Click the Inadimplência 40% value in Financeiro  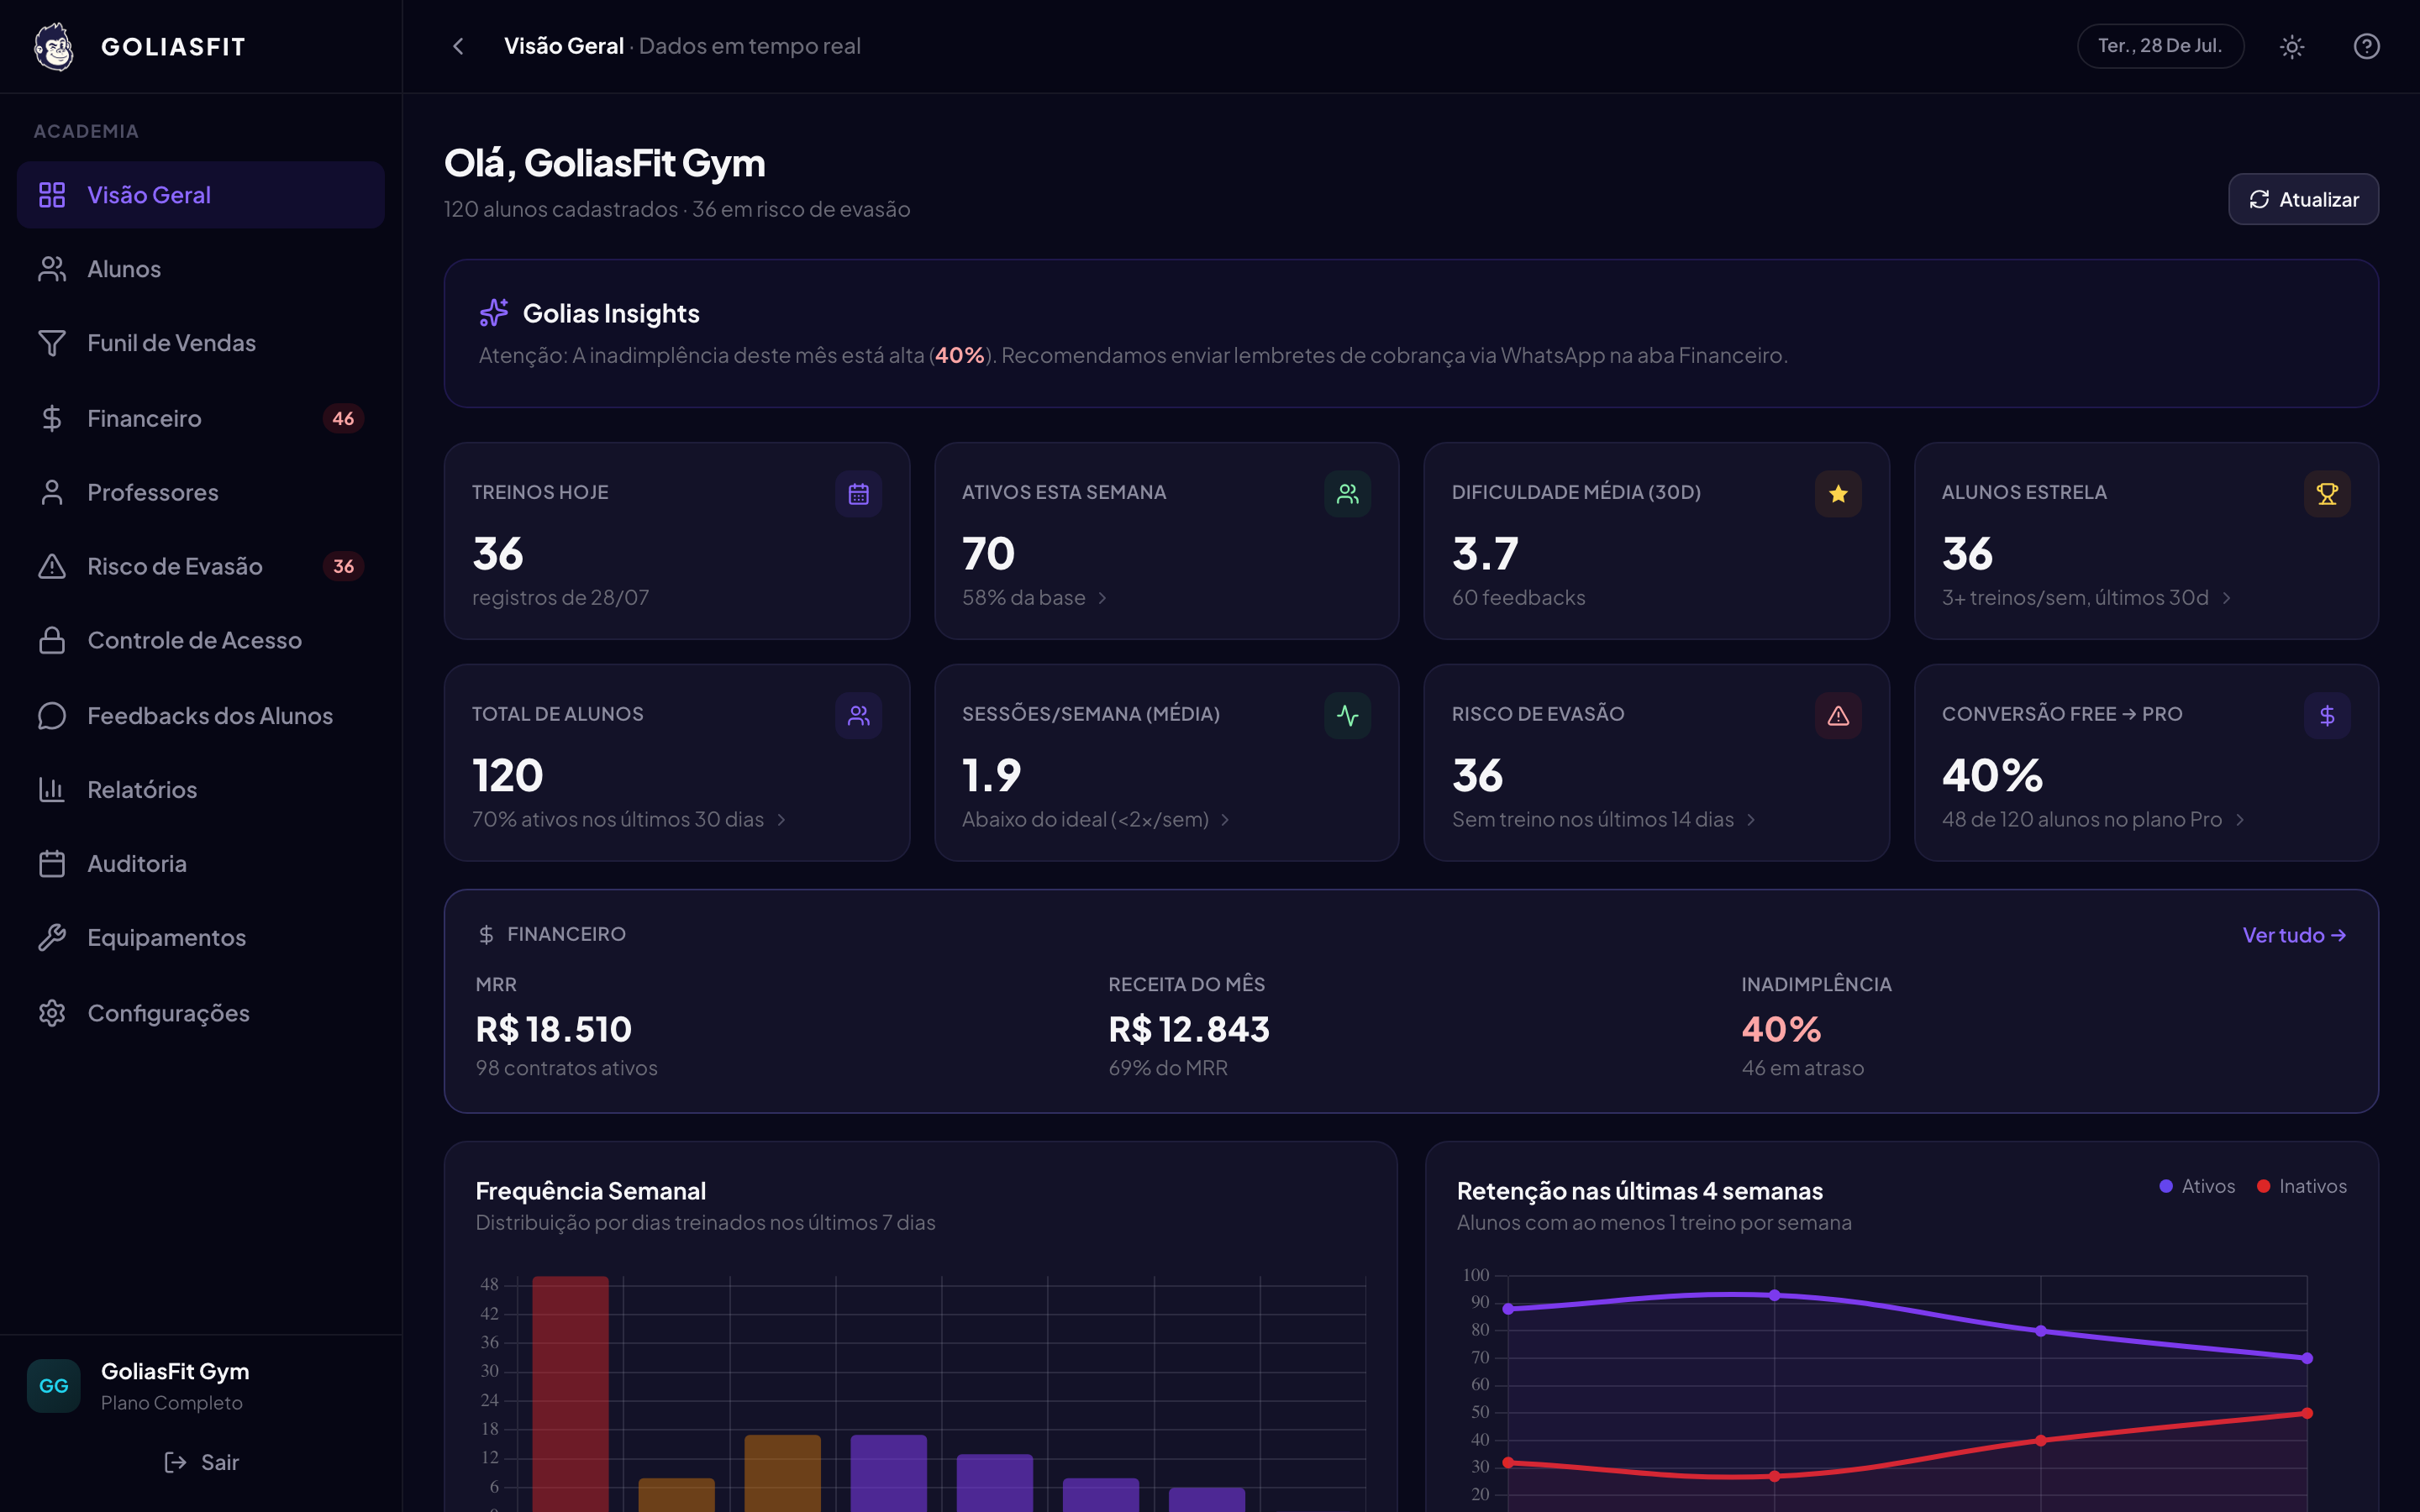pos(1781,1029)
